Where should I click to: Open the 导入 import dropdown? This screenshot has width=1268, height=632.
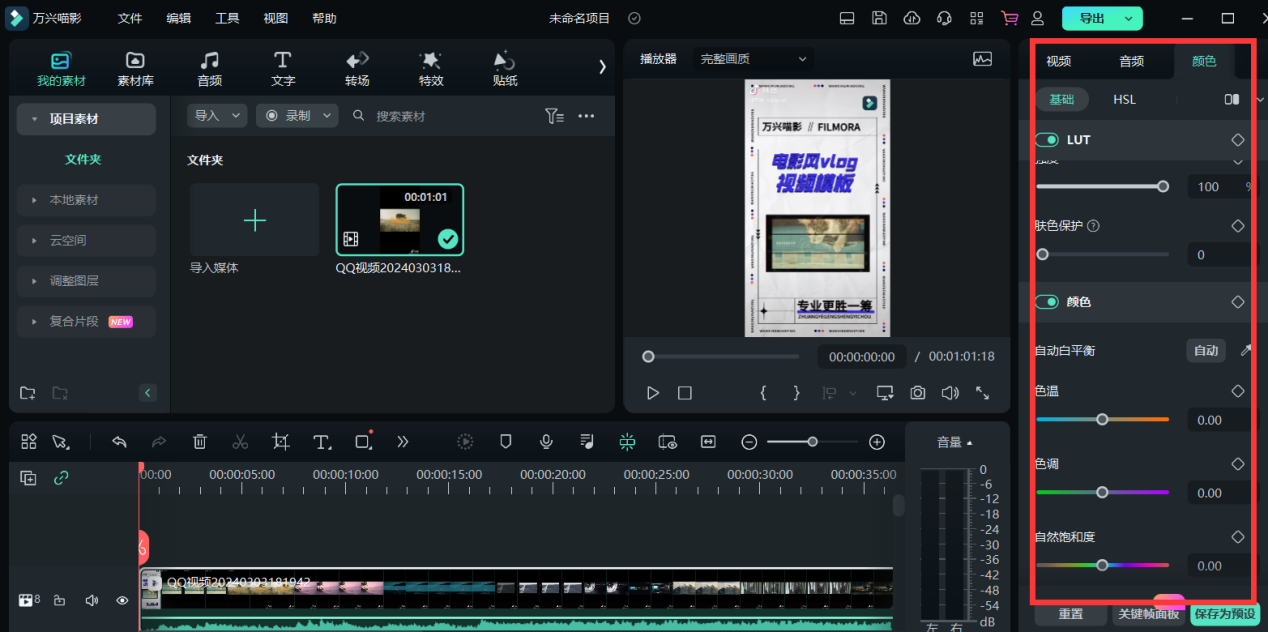217,116
